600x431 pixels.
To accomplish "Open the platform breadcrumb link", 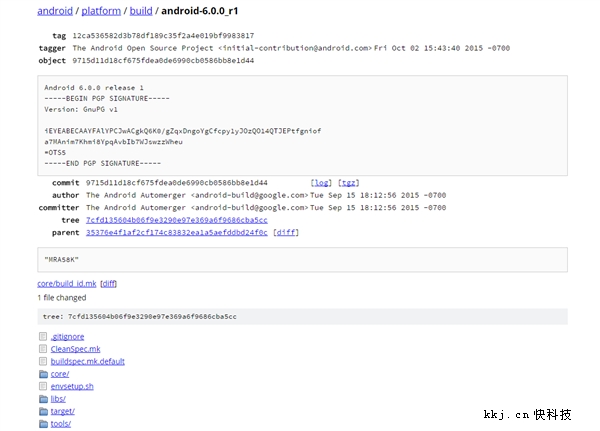I will (101, 11).
